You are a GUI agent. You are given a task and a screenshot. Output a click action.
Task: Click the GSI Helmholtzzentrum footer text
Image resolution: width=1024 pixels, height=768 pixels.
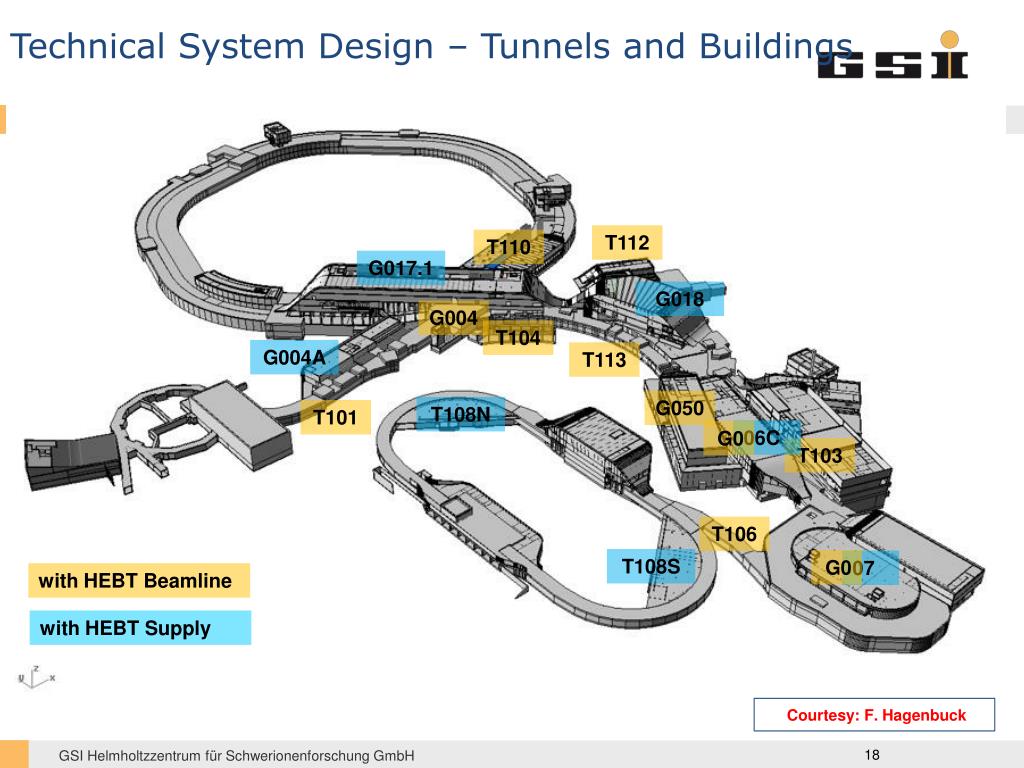236,756
